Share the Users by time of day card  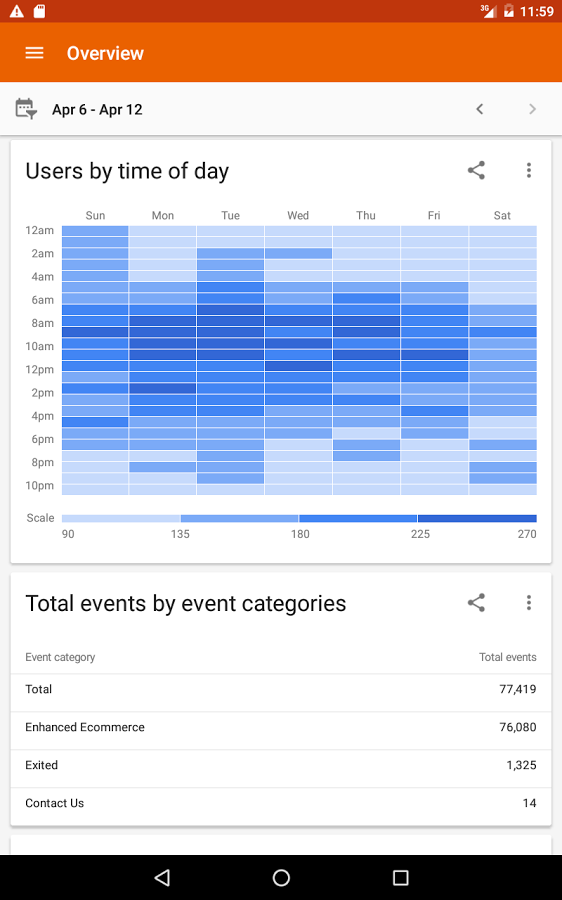[476, 170]
